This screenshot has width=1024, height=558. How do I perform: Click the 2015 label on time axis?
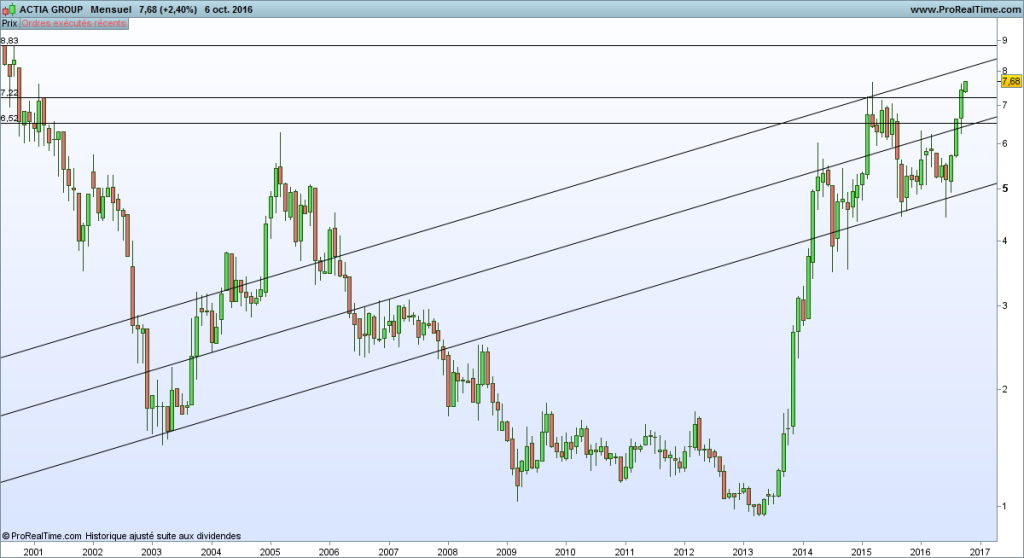862,551
